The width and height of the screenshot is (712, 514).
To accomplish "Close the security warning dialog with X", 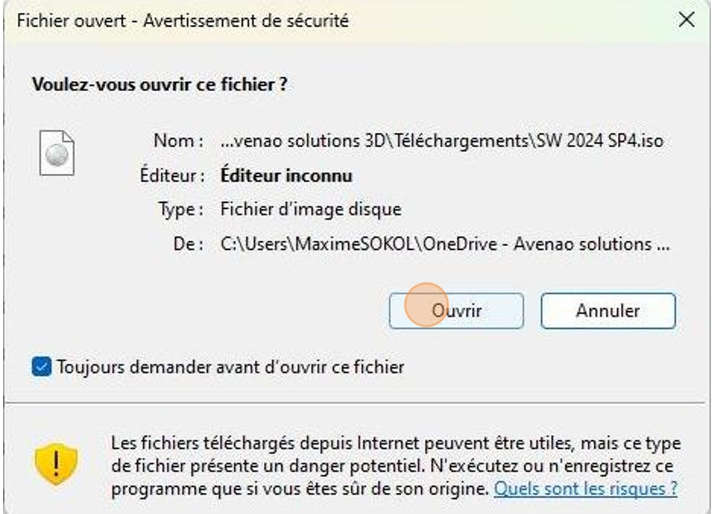I will 686,20.
